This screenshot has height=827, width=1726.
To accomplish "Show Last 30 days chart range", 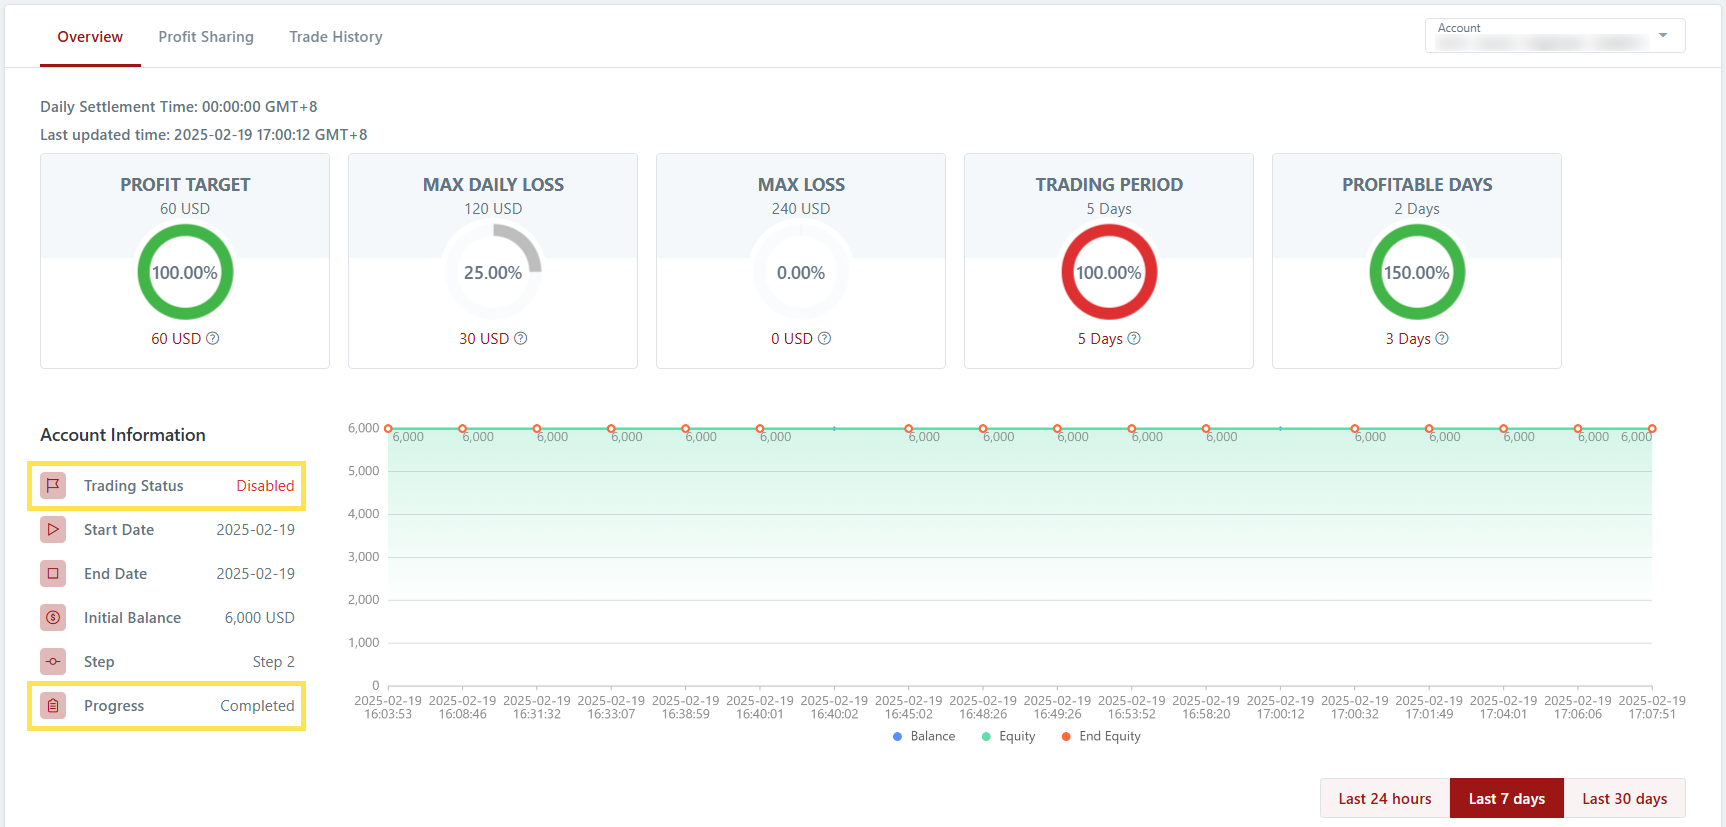I will [1624, 799].
